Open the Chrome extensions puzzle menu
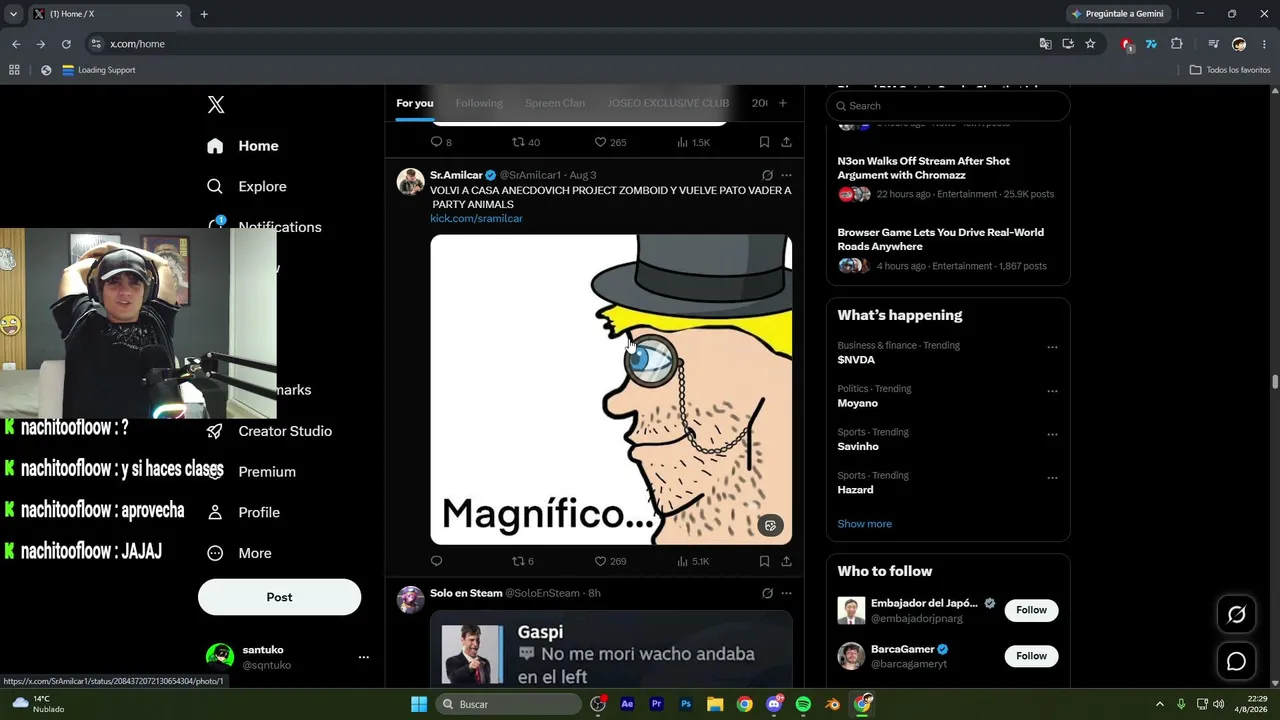1280x720 pixels. pos(1176,44)
